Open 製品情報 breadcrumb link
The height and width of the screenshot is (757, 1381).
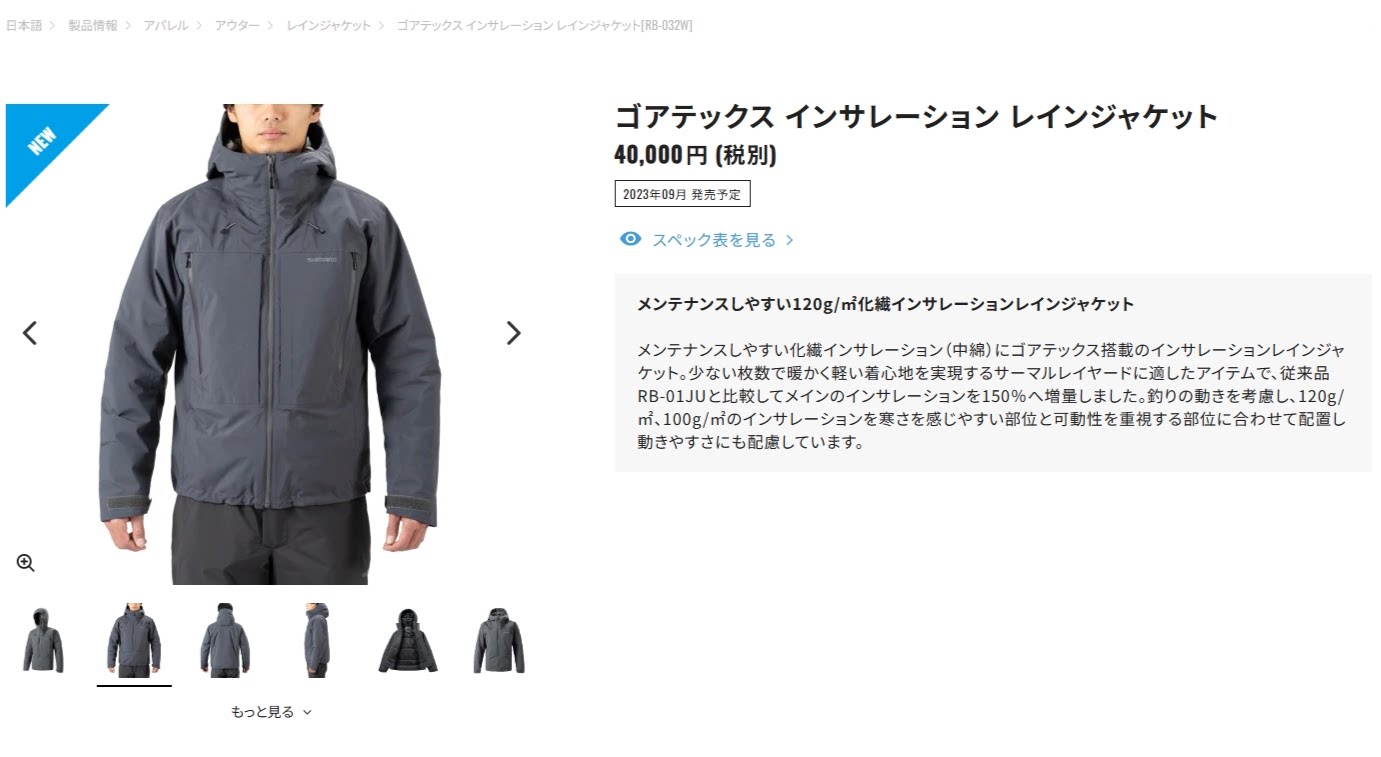coord(93,25)
